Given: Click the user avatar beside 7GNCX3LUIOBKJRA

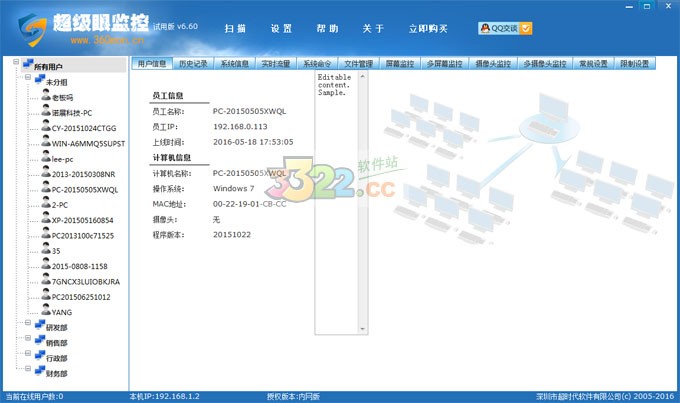Looking at the screenshot, I should (x=46, y=279).
